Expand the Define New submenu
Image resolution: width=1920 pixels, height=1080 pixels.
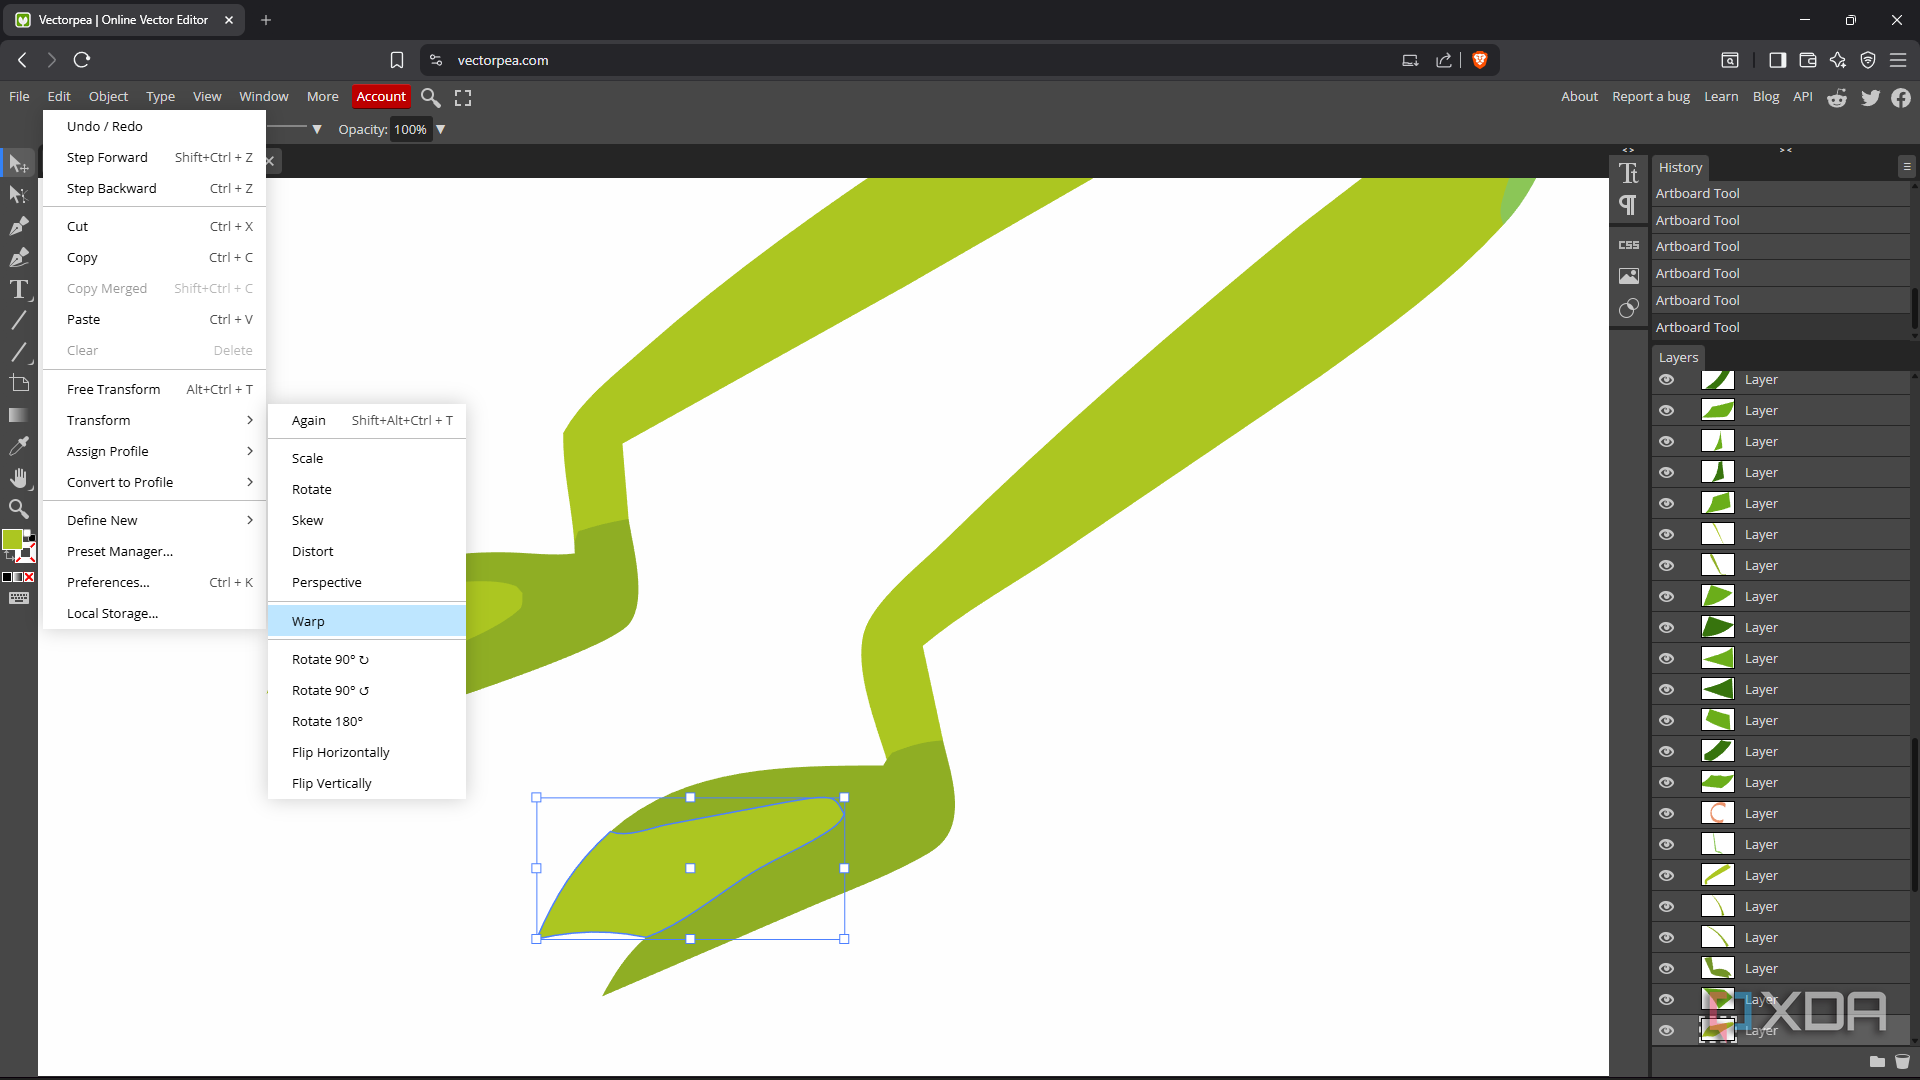(x=155, y=520)
